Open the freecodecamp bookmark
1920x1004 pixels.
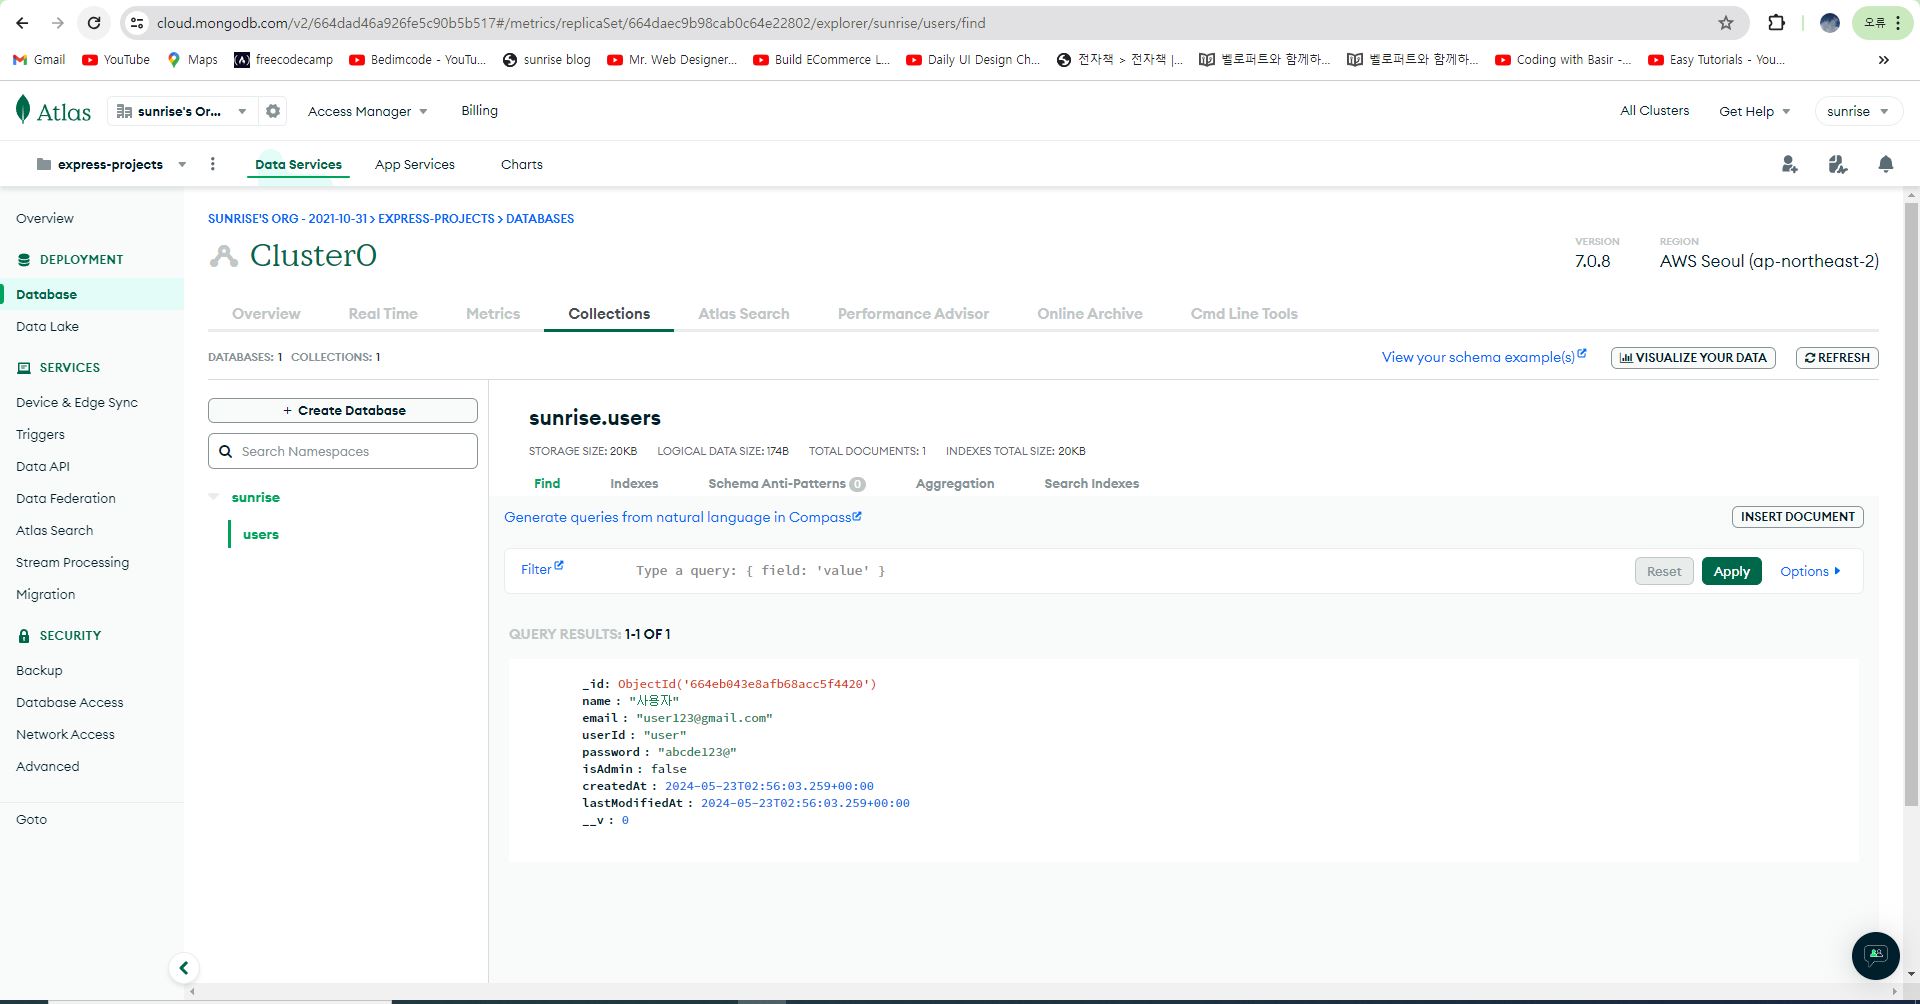(283, 60)
